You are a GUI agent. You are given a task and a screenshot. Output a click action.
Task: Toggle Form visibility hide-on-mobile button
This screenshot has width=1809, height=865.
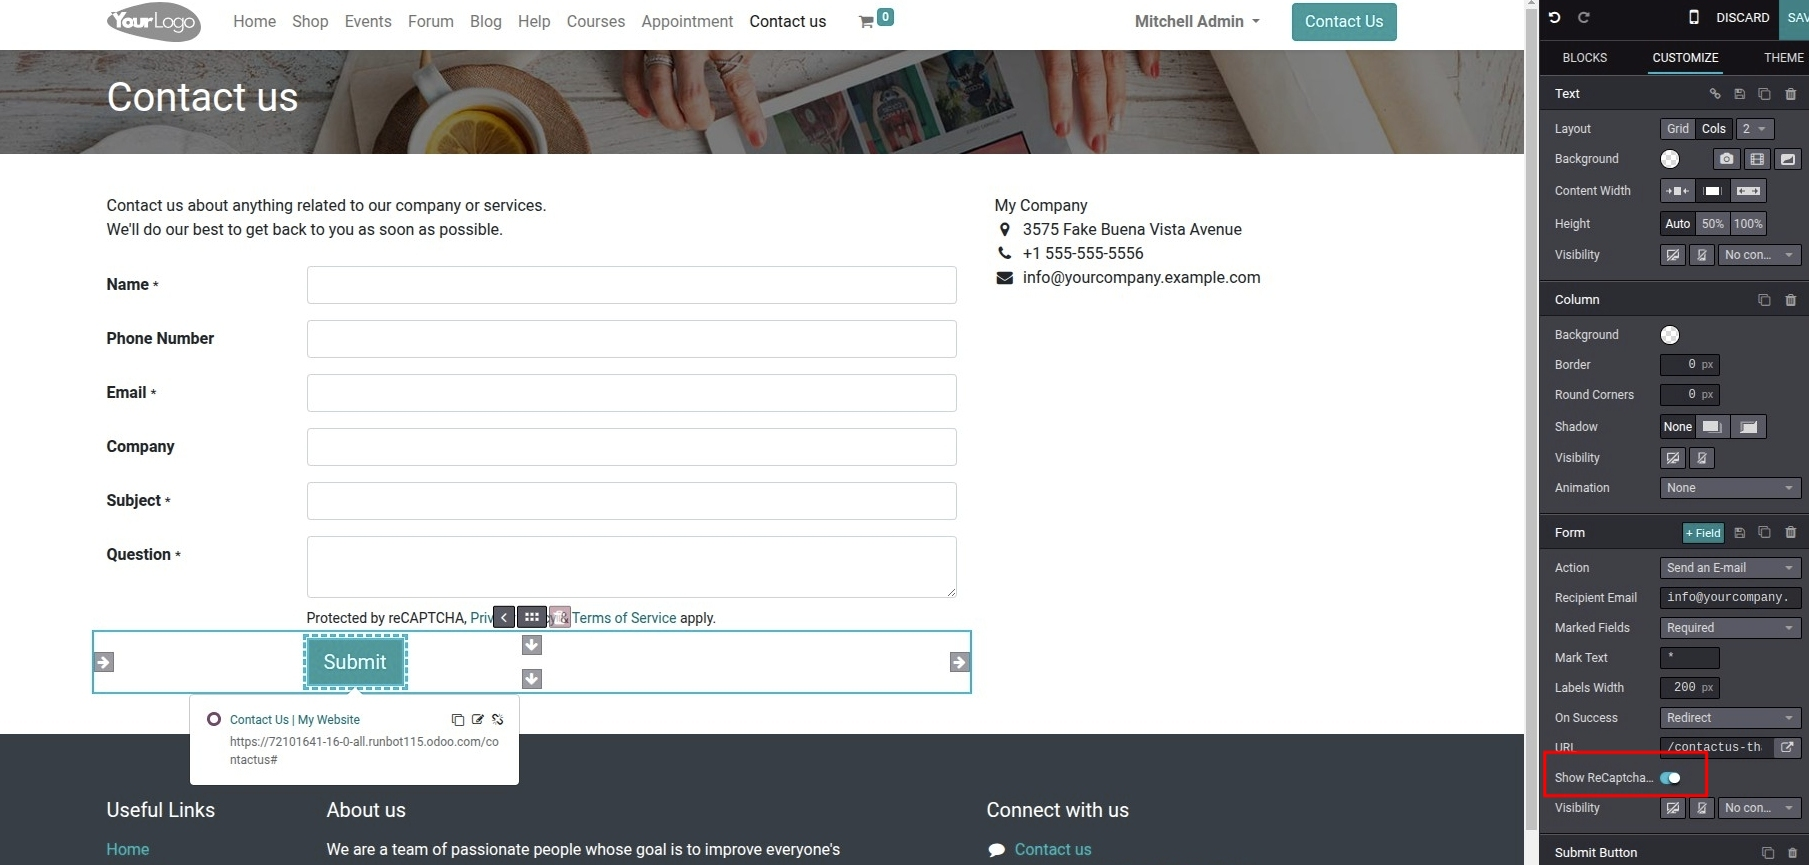pyautogui.click(x=1702, y=808)
